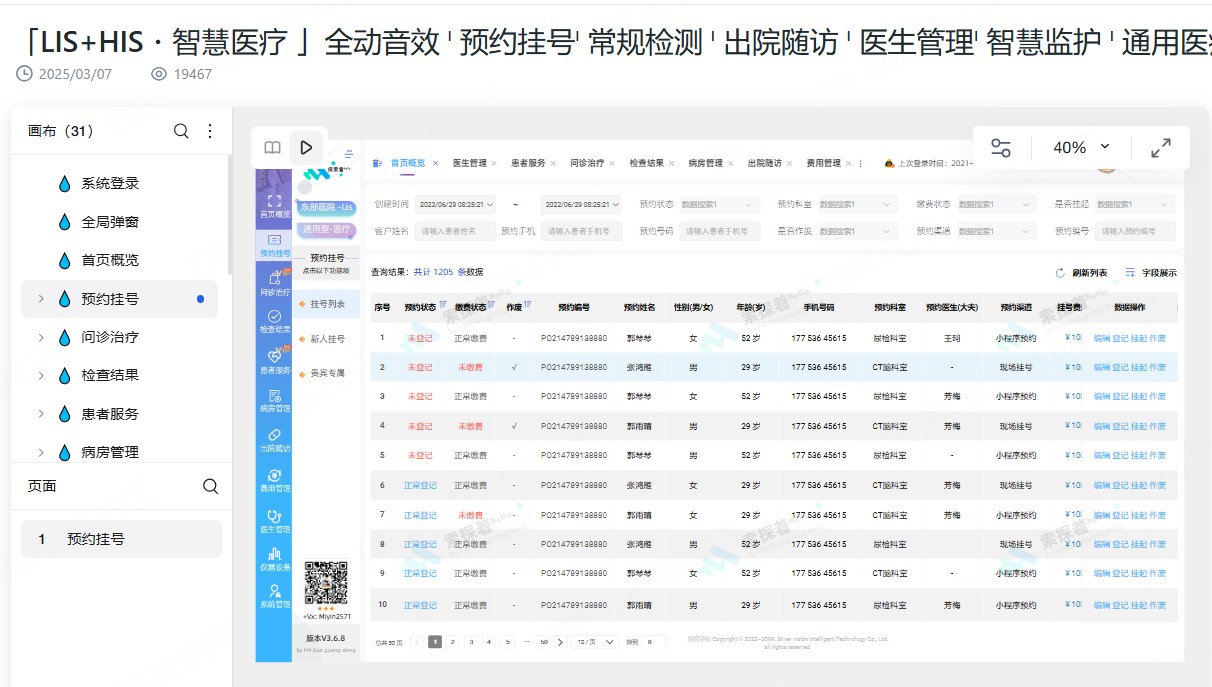Open the 贵宾专属 submenu item
1212x687 pixels.
(327, 373)
